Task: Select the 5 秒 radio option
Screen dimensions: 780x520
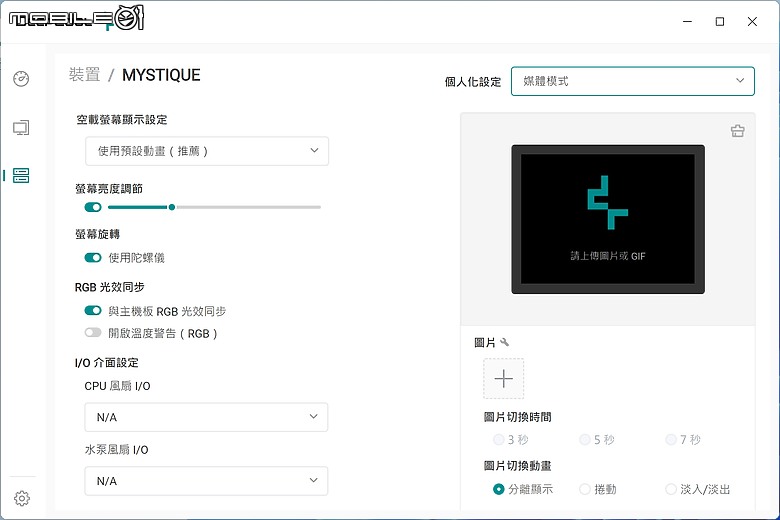Action: 585,439
